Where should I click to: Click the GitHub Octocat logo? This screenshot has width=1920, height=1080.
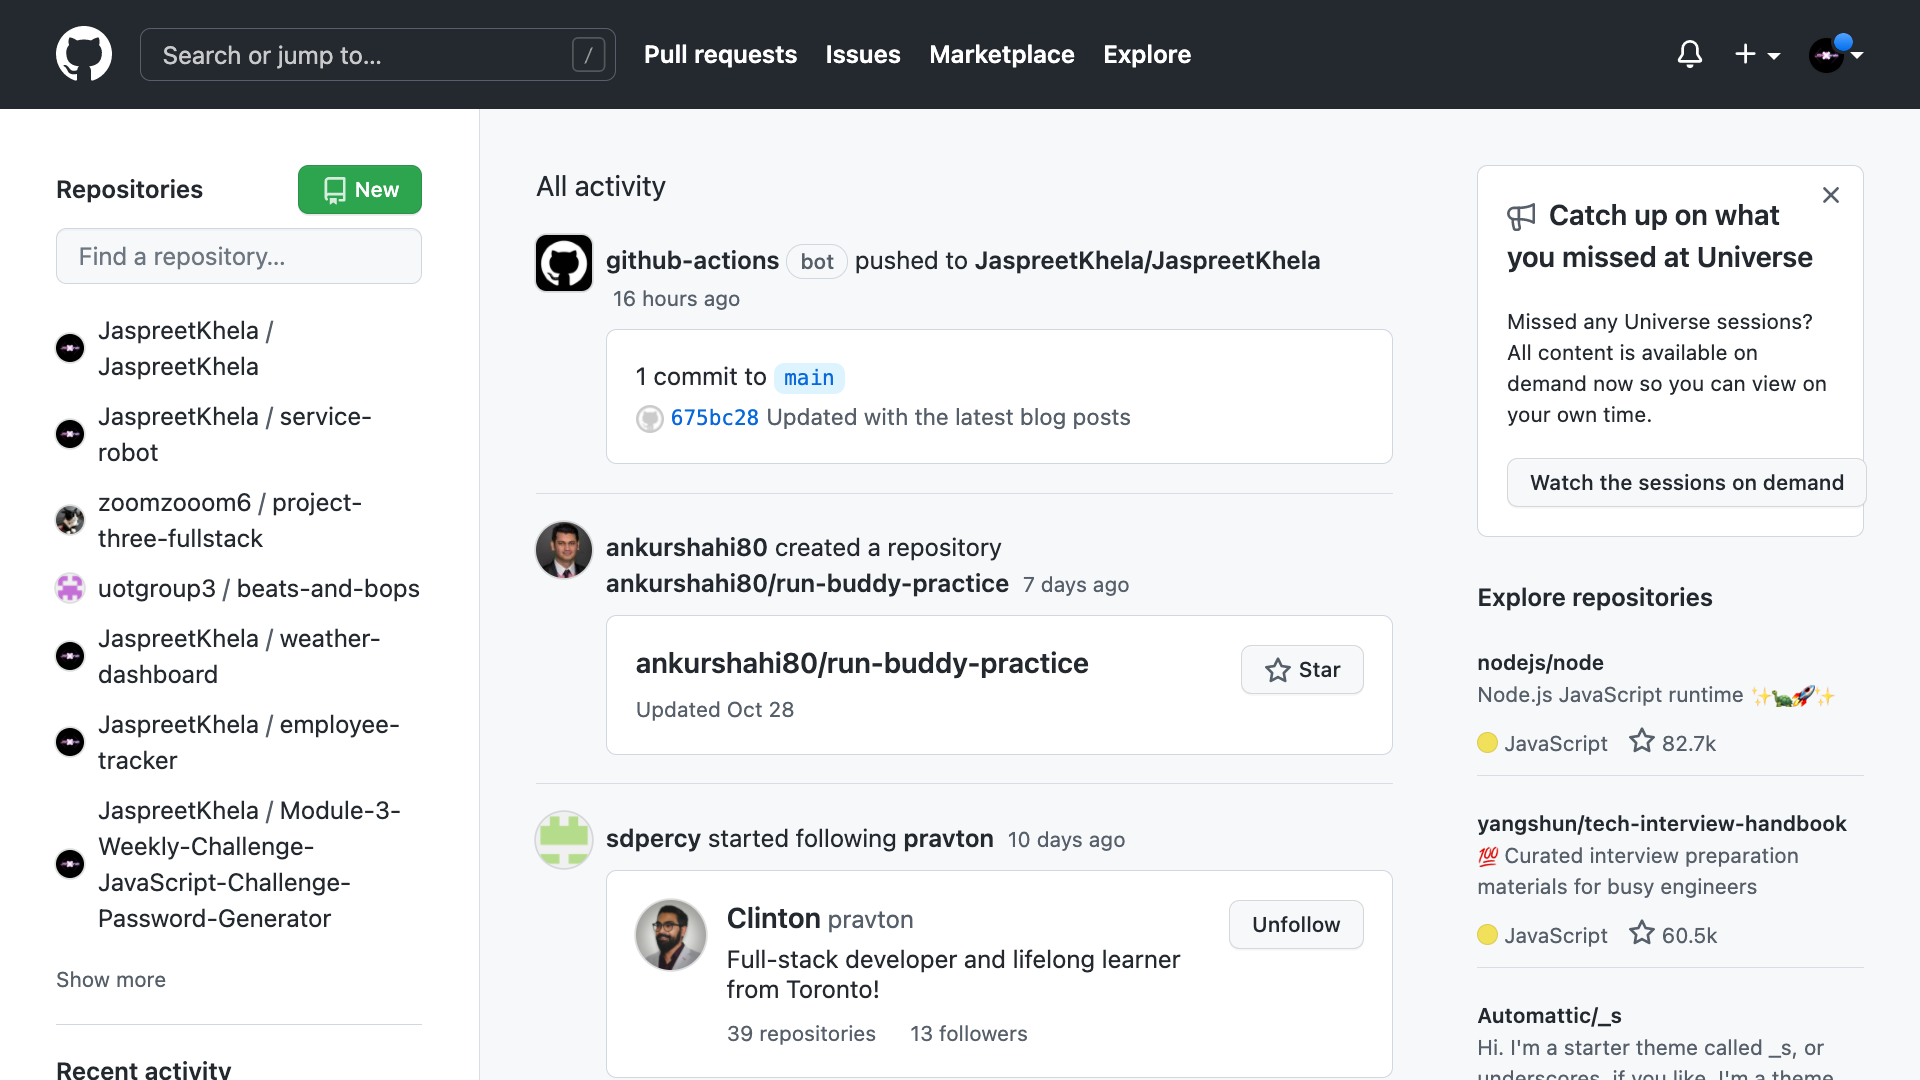84,54
